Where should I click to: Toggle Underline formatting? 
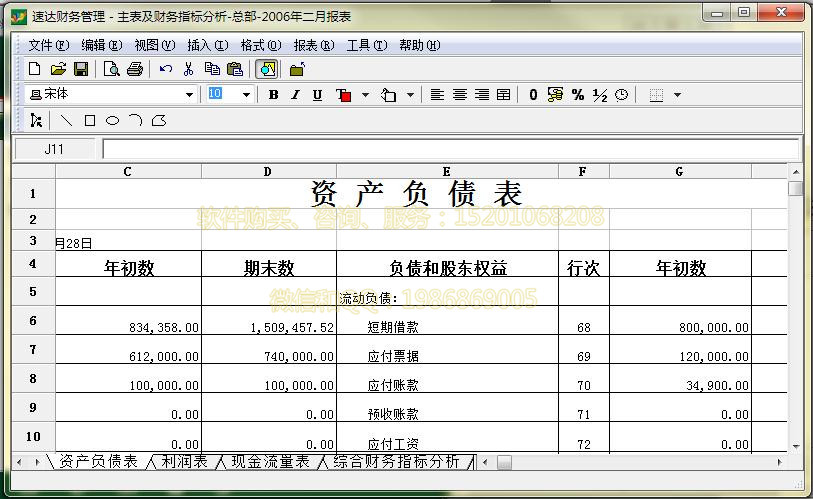pyautogui.click(x=317, y=95)
